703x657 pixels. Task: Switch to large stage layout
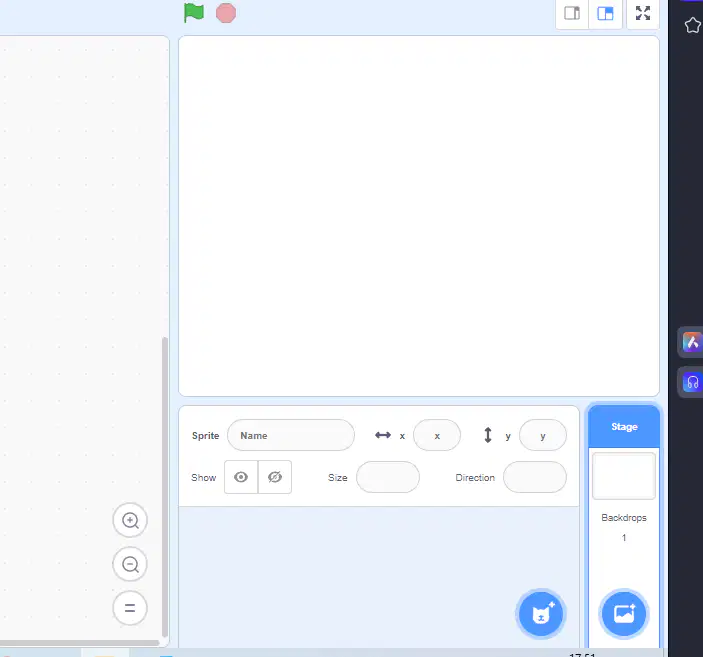click(x=605, y=13)
